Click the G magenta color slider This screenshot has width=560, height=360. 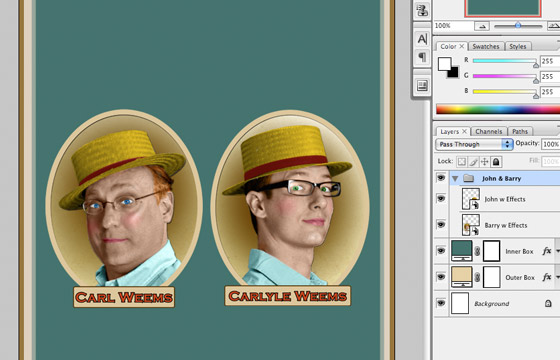coord(505,76)
